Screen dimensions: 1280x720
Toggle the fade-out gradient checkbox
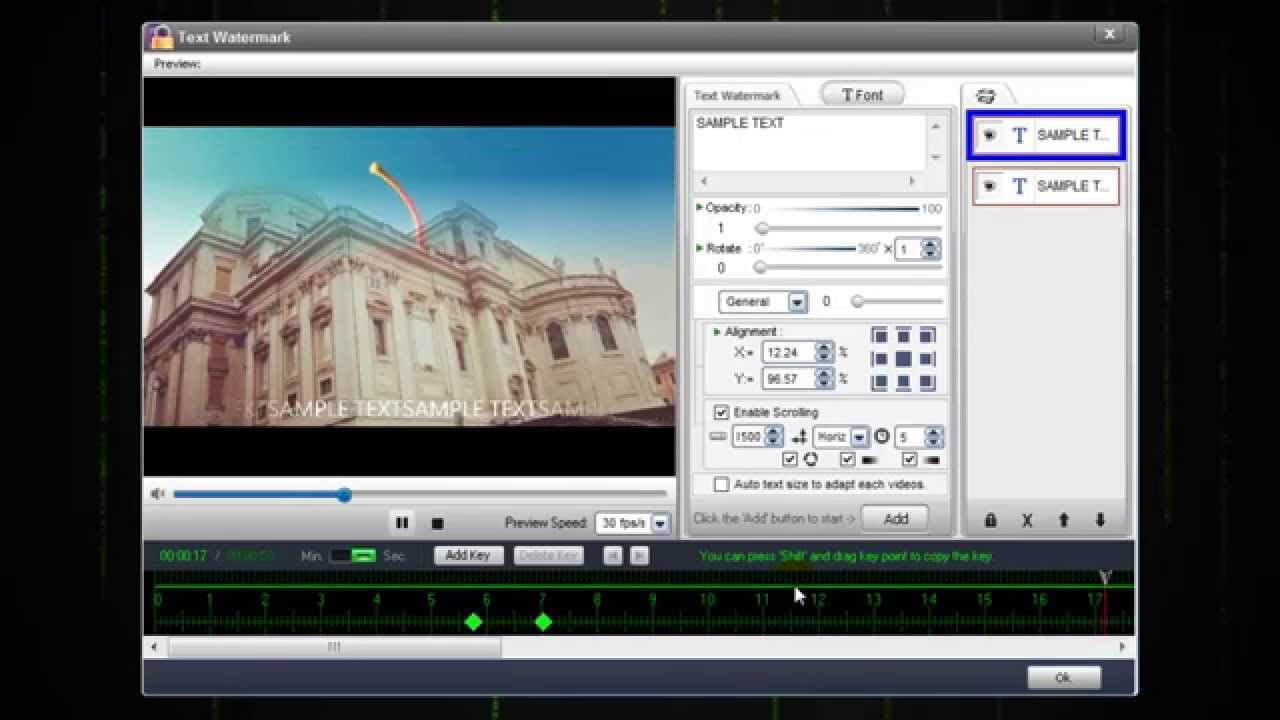tap(910, 459)
